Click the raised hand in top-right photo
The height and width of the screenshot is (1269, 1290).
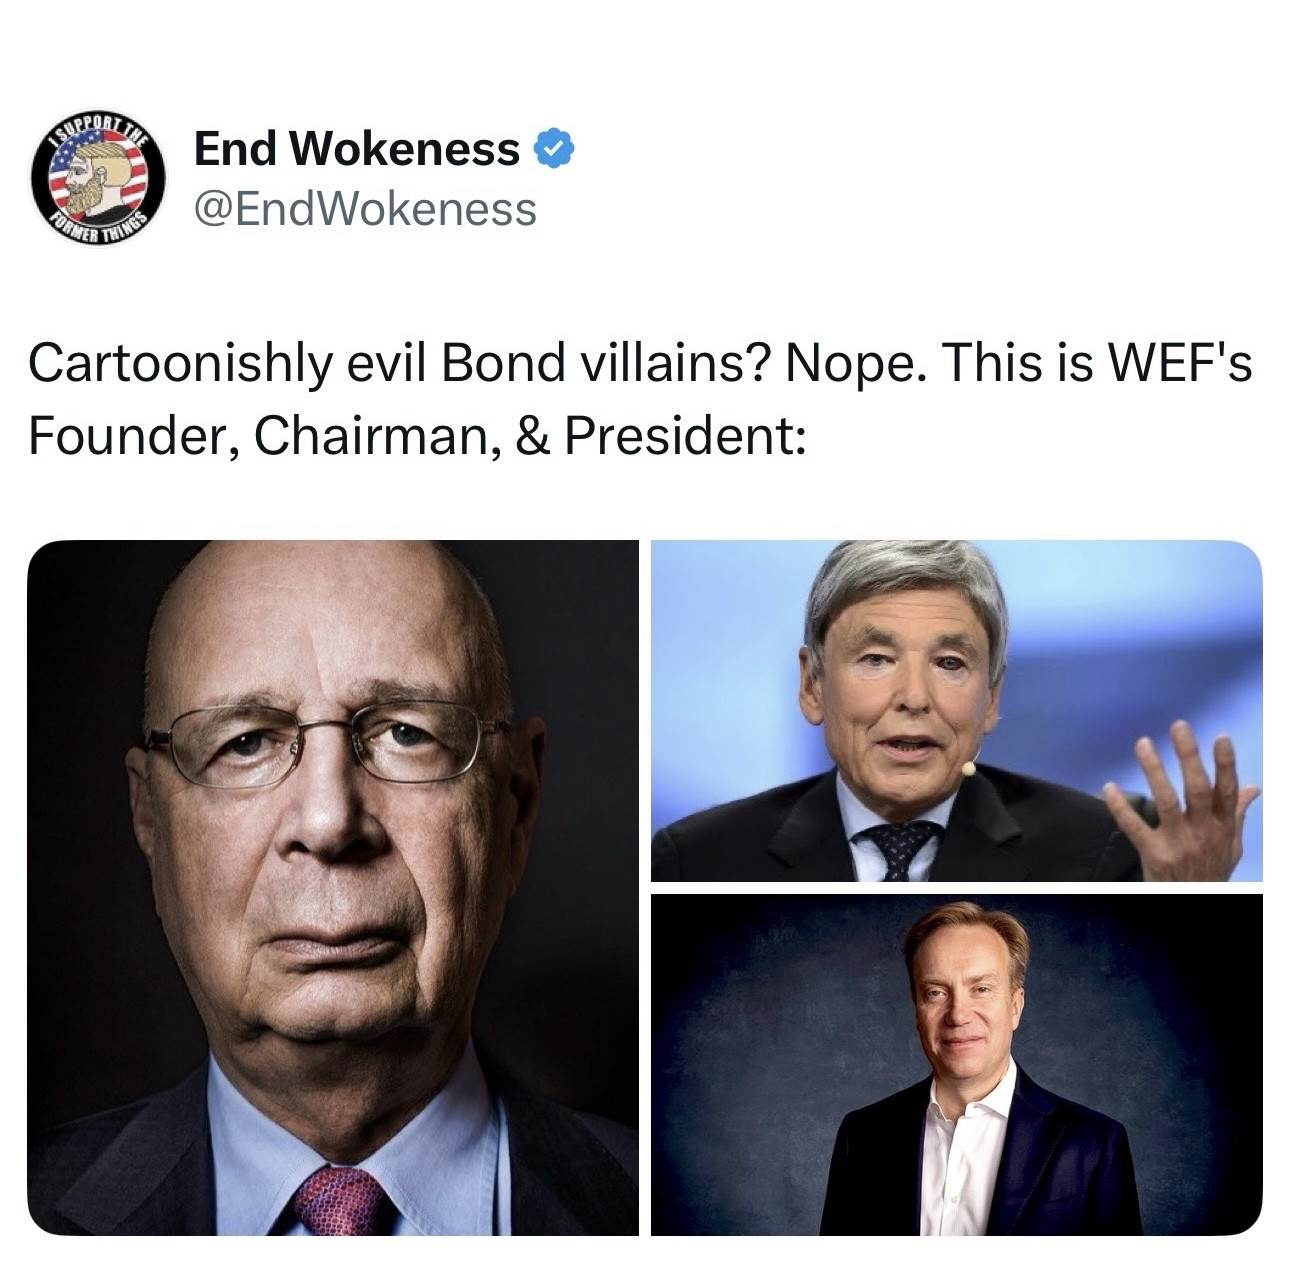(1180, 800)
